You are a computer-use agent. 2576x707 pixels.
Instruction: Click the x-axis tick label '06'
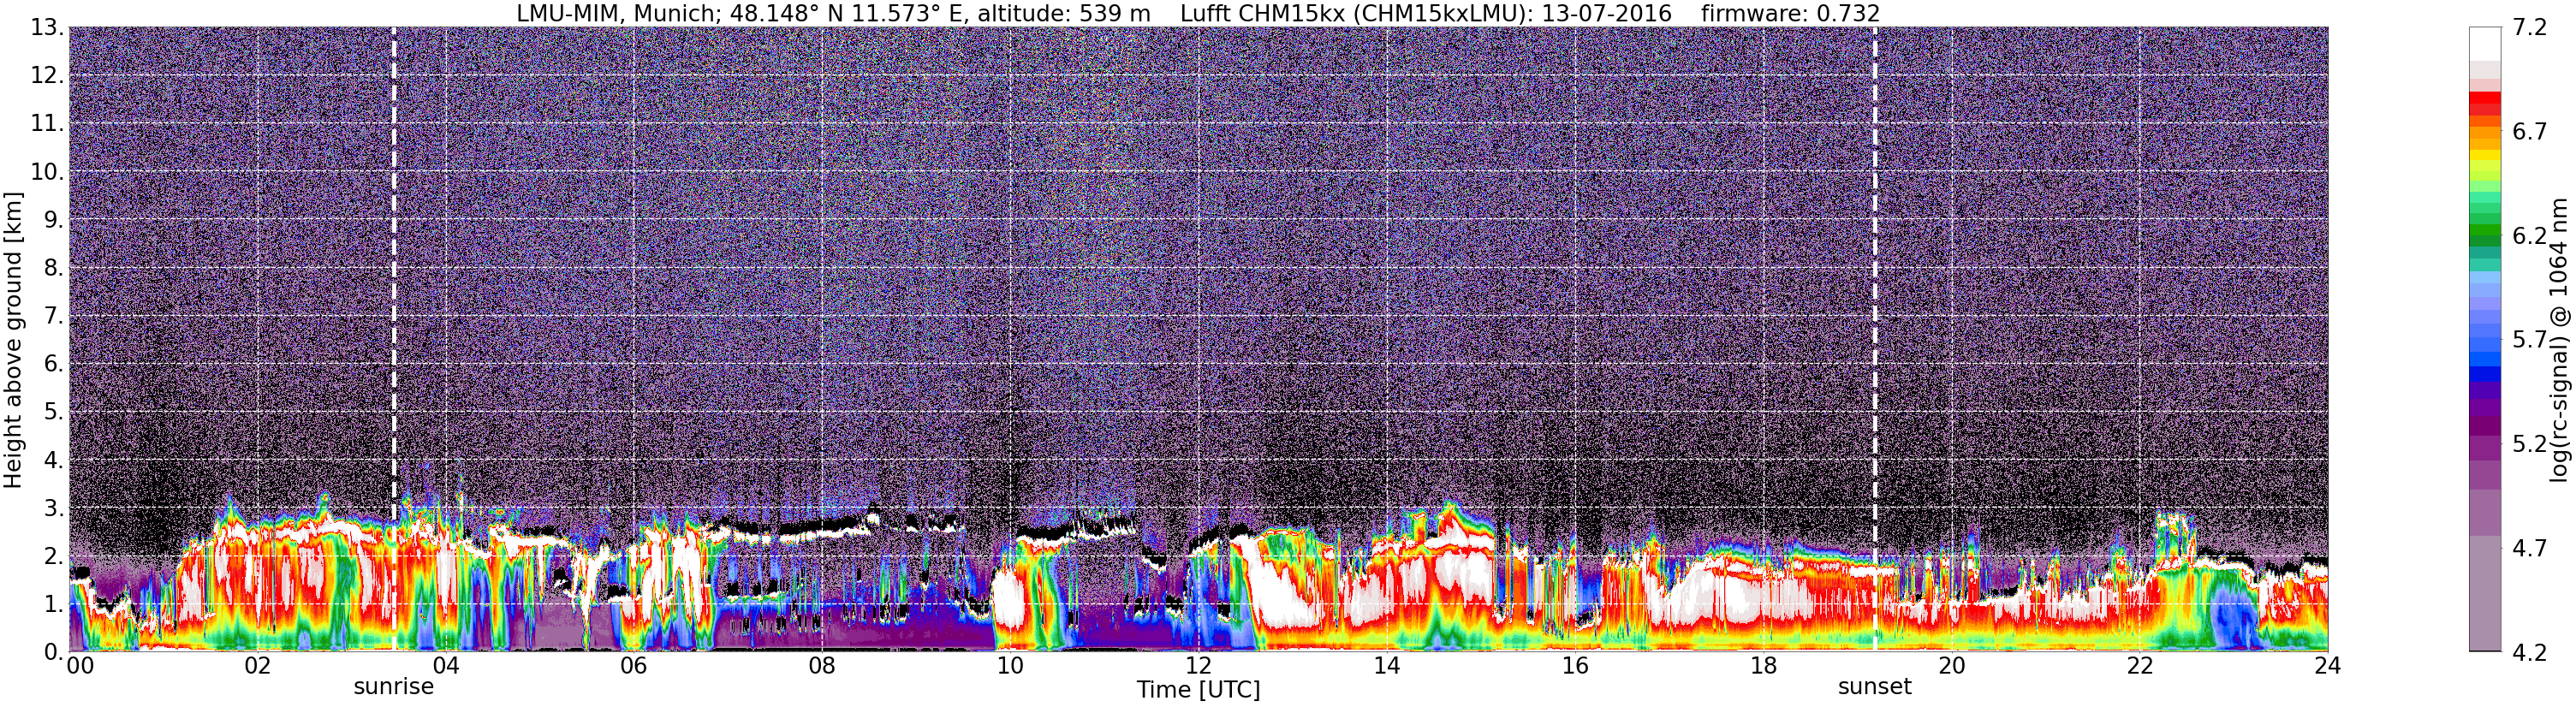633,666
